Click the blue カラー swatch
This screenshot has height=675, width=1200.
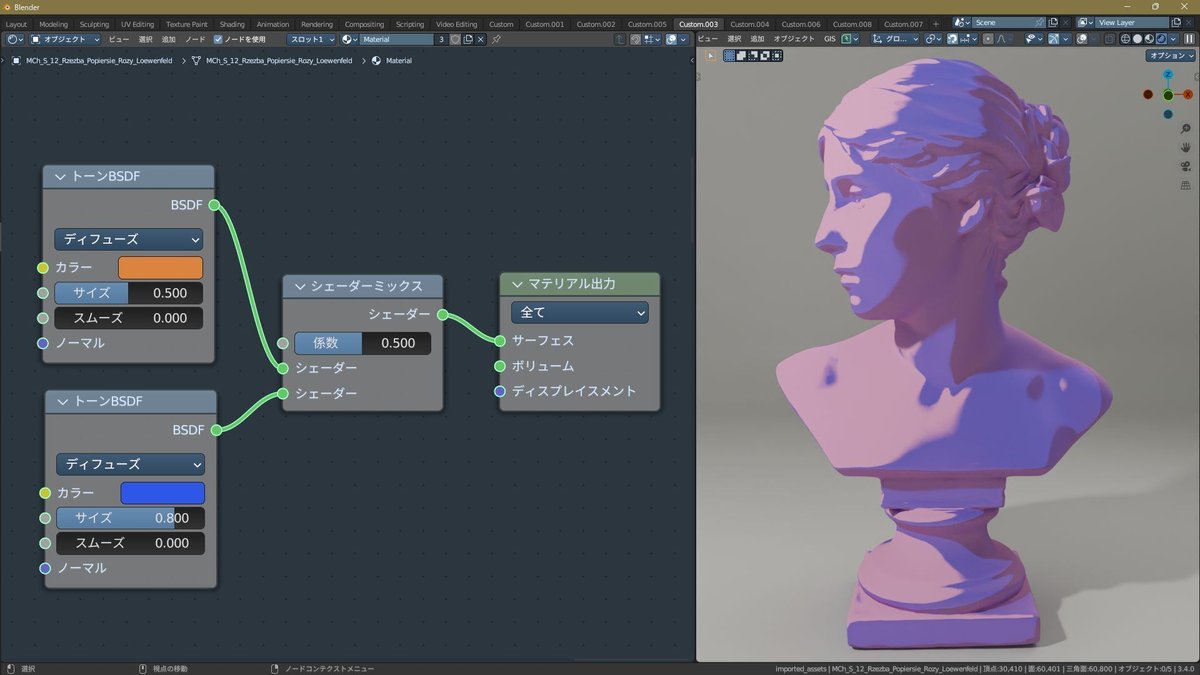coord(162,493)
